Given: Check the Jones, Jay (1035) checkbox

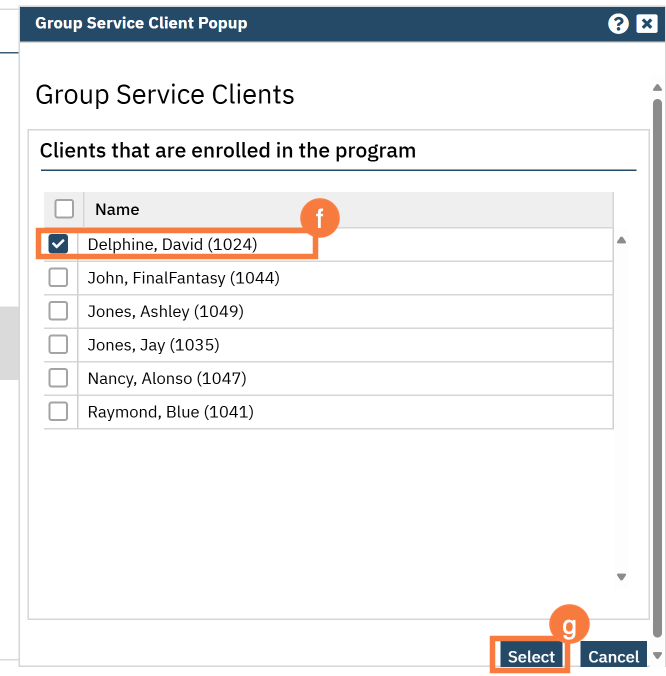Looking at the screenshot, I should 59,345.
